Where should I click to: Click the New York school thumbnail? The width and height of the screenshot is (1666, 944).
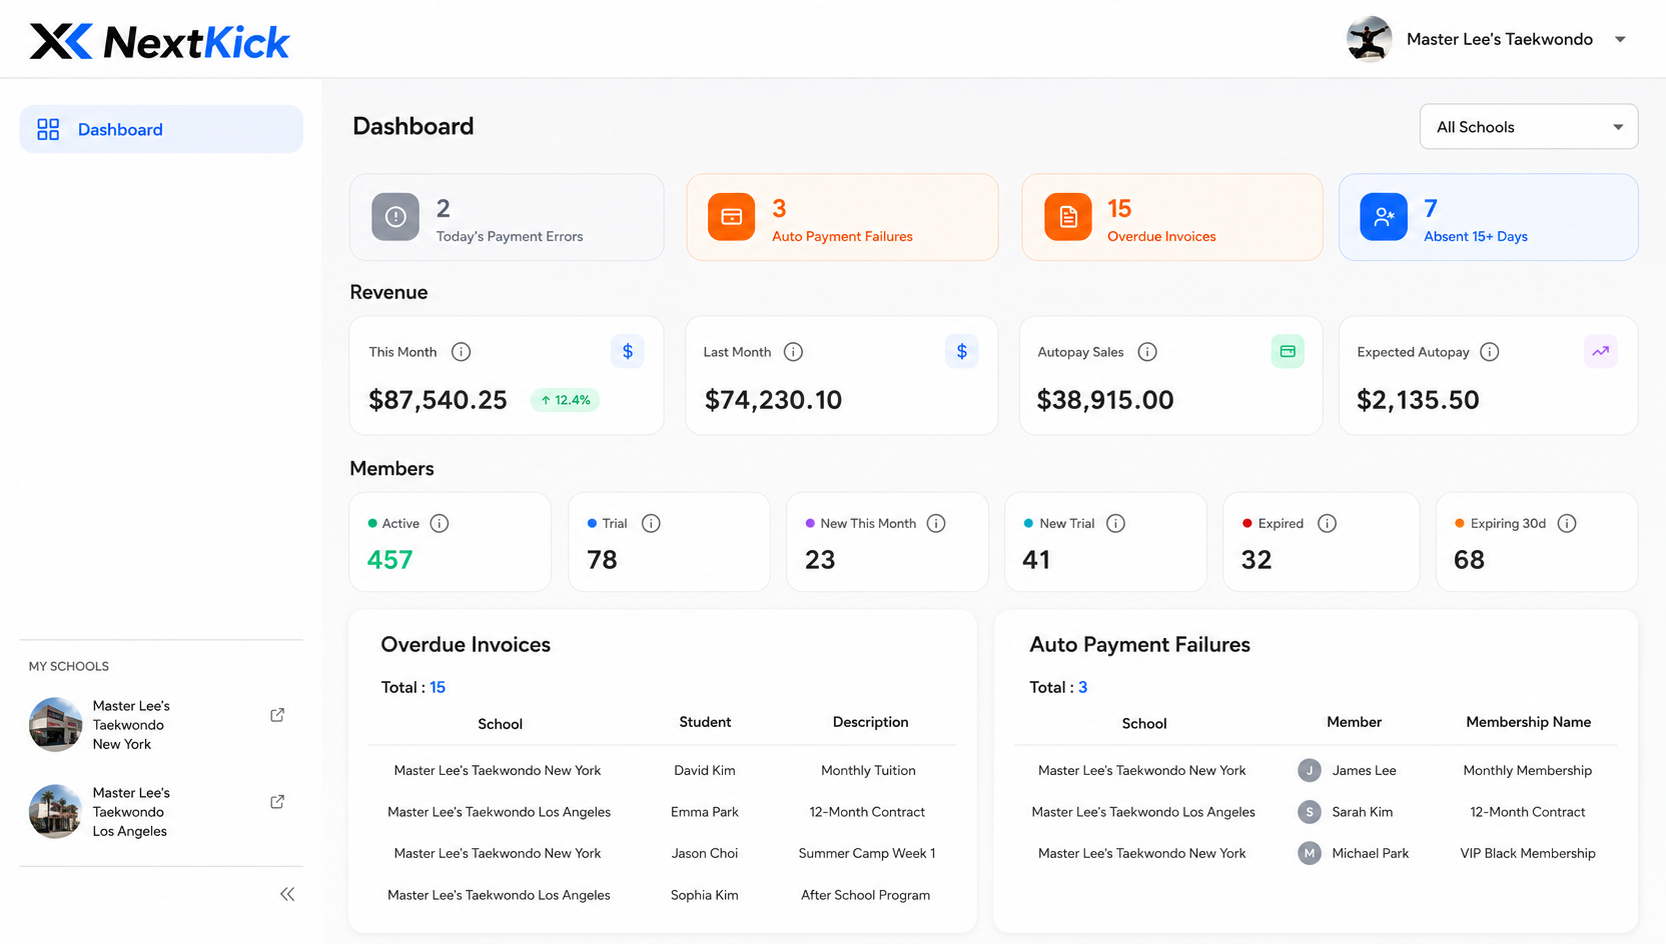pos(55,724)
